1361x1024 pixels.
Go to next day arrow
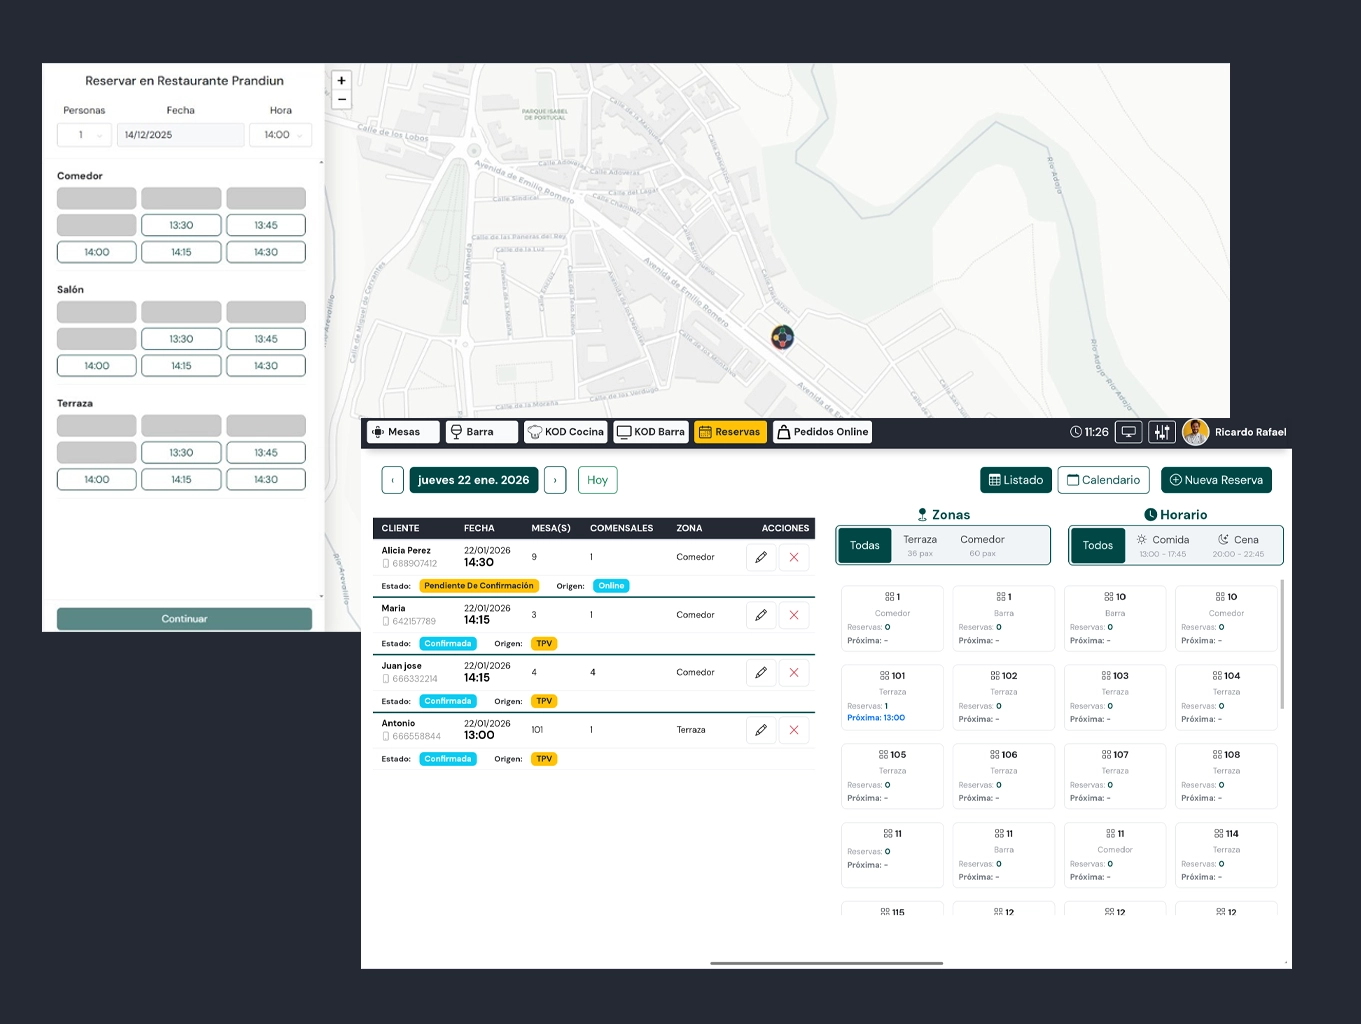[555, 480]
